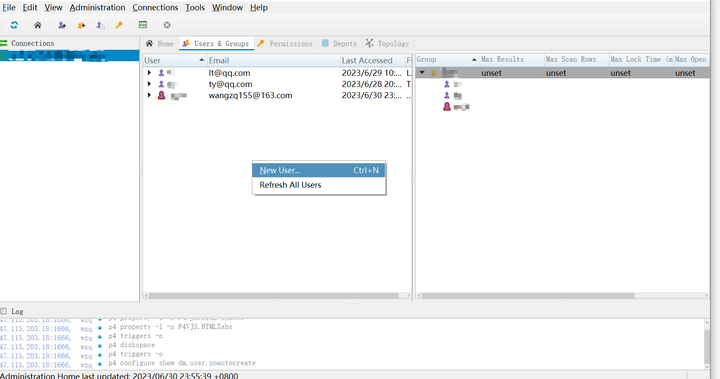The height and width of the screenshot is (379, 720).
Task: Click the Max Scan Rows column header
Action: pos(576,60)
